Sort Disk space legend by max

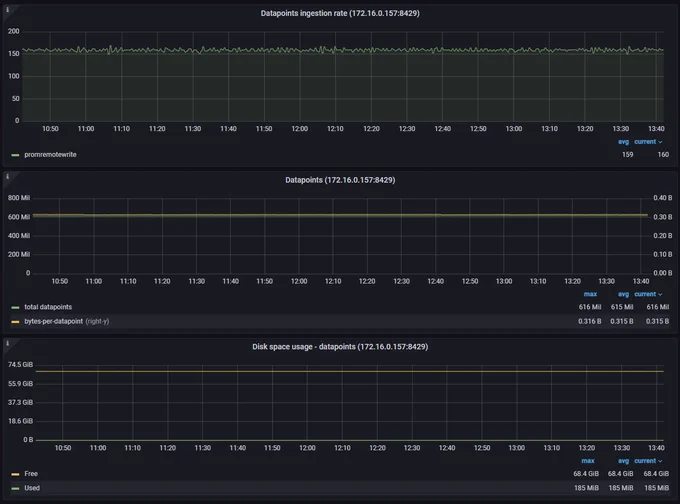tap(588, 461)
